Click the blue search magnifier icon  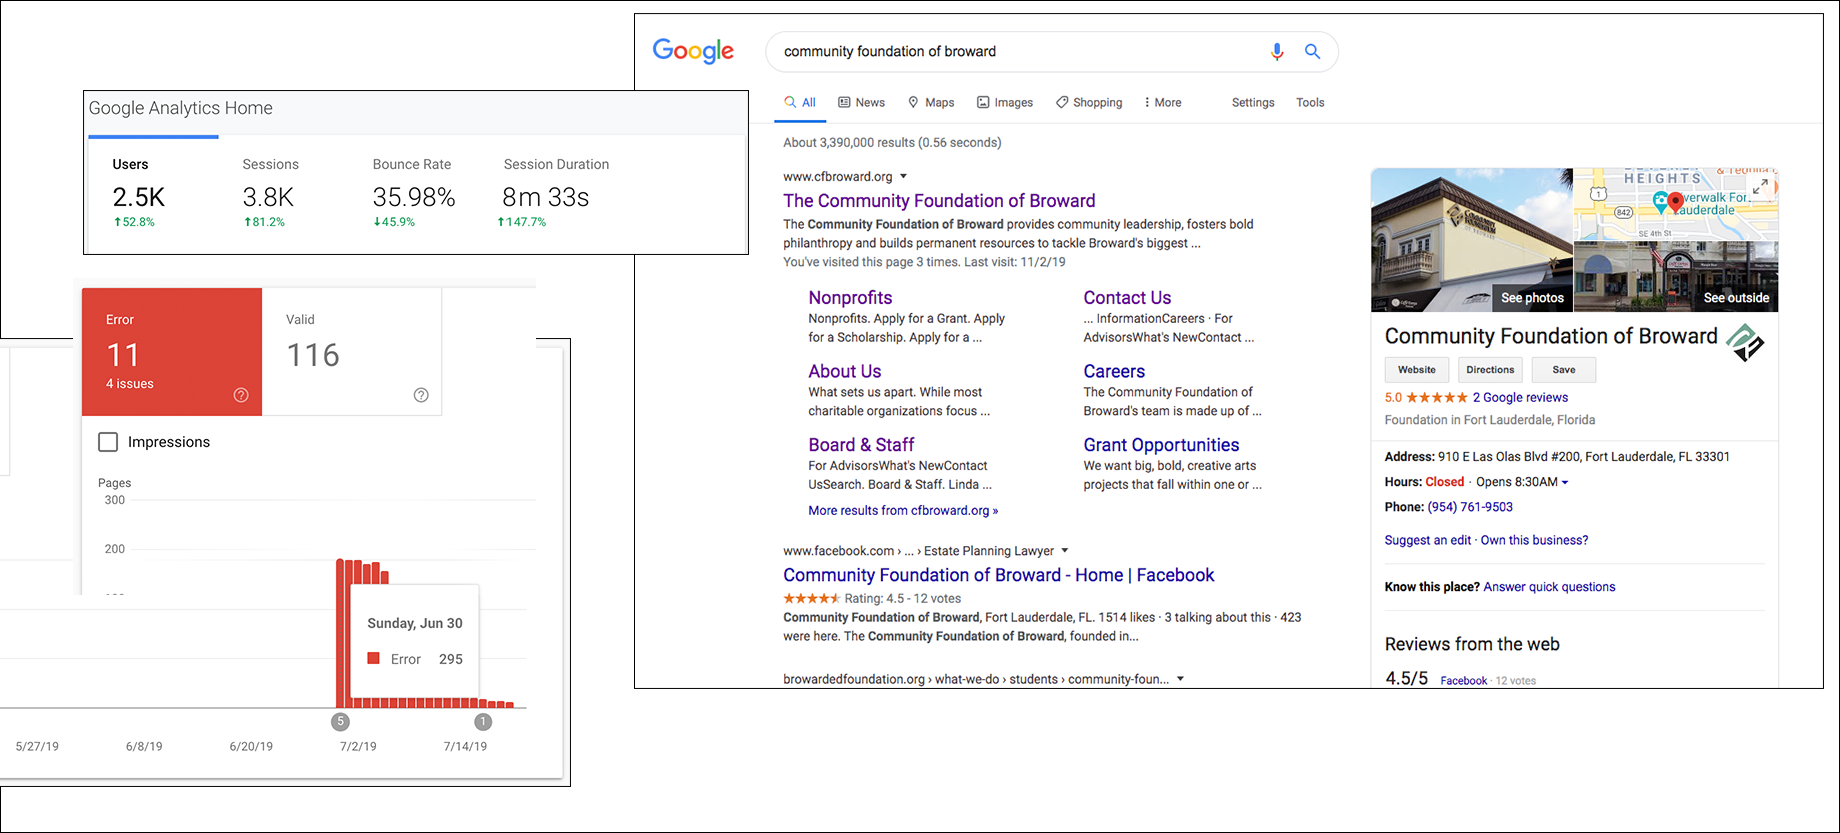click(1313, 51)
